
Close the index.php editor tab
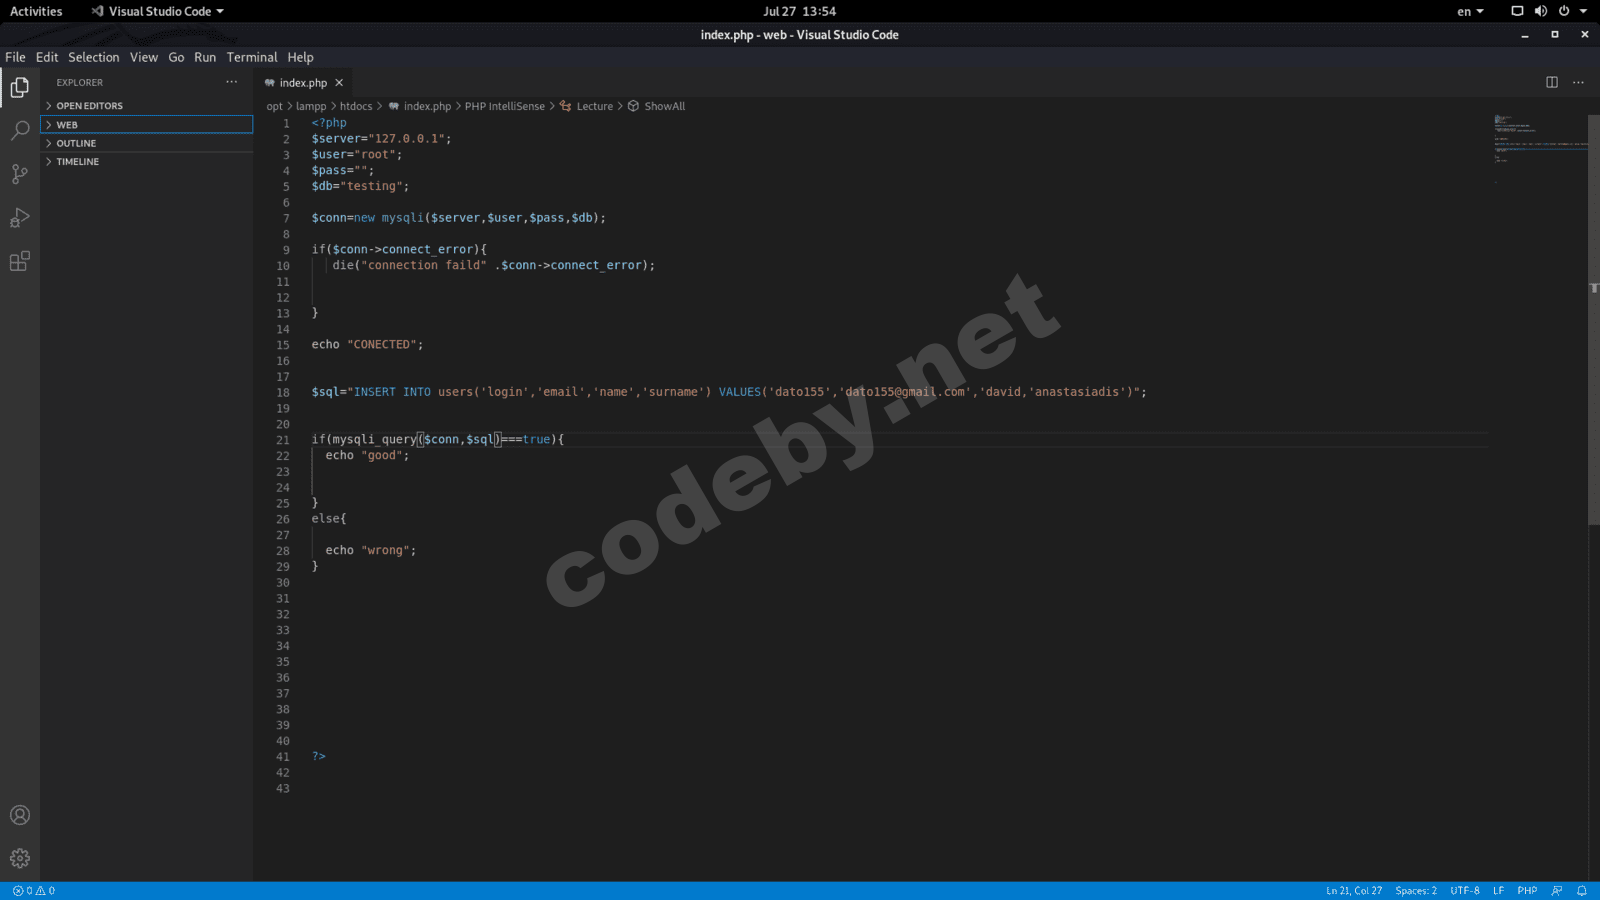click(339, 83)
